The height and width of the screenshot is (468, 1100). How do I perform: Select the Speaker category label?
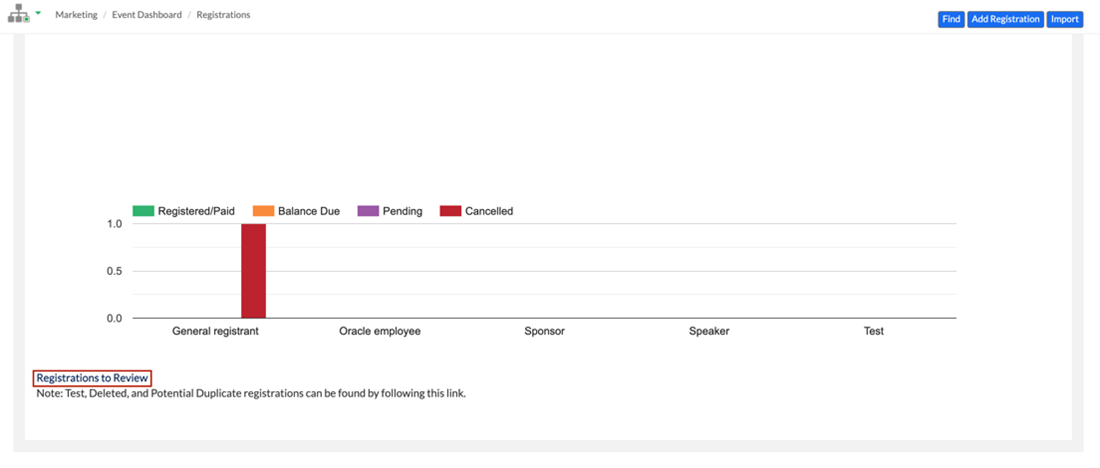coord(709,331)
